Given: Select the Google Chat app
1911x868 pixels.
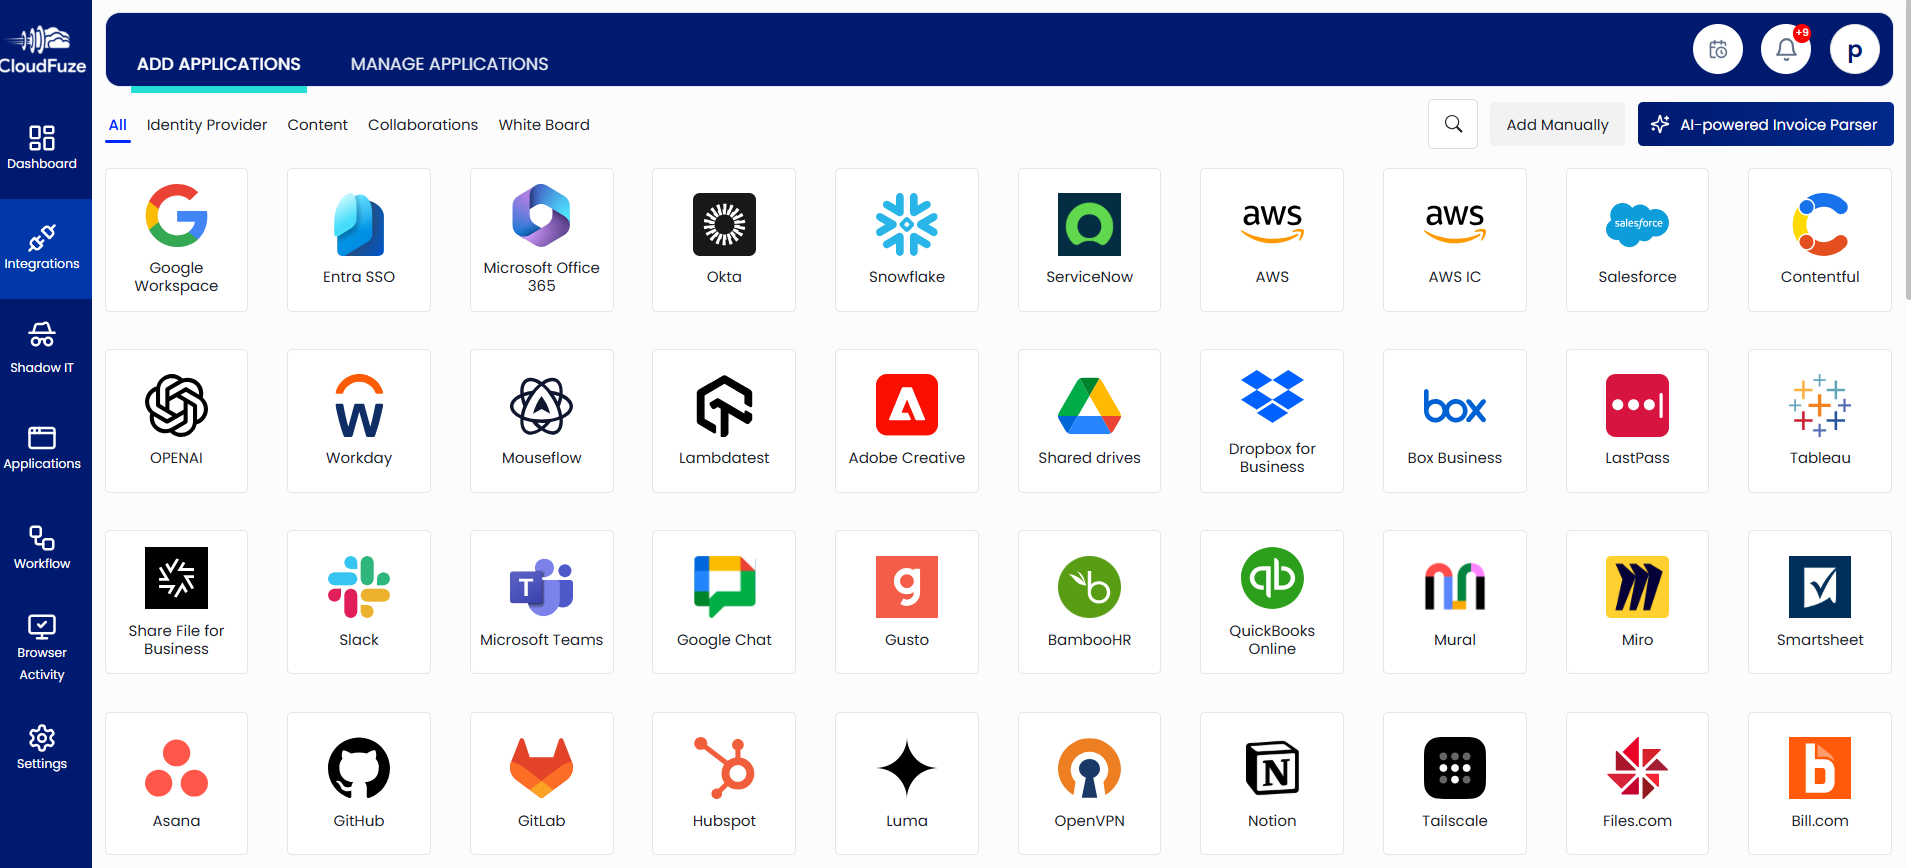Looking at the screenshot, I should [x=724, y=602].
